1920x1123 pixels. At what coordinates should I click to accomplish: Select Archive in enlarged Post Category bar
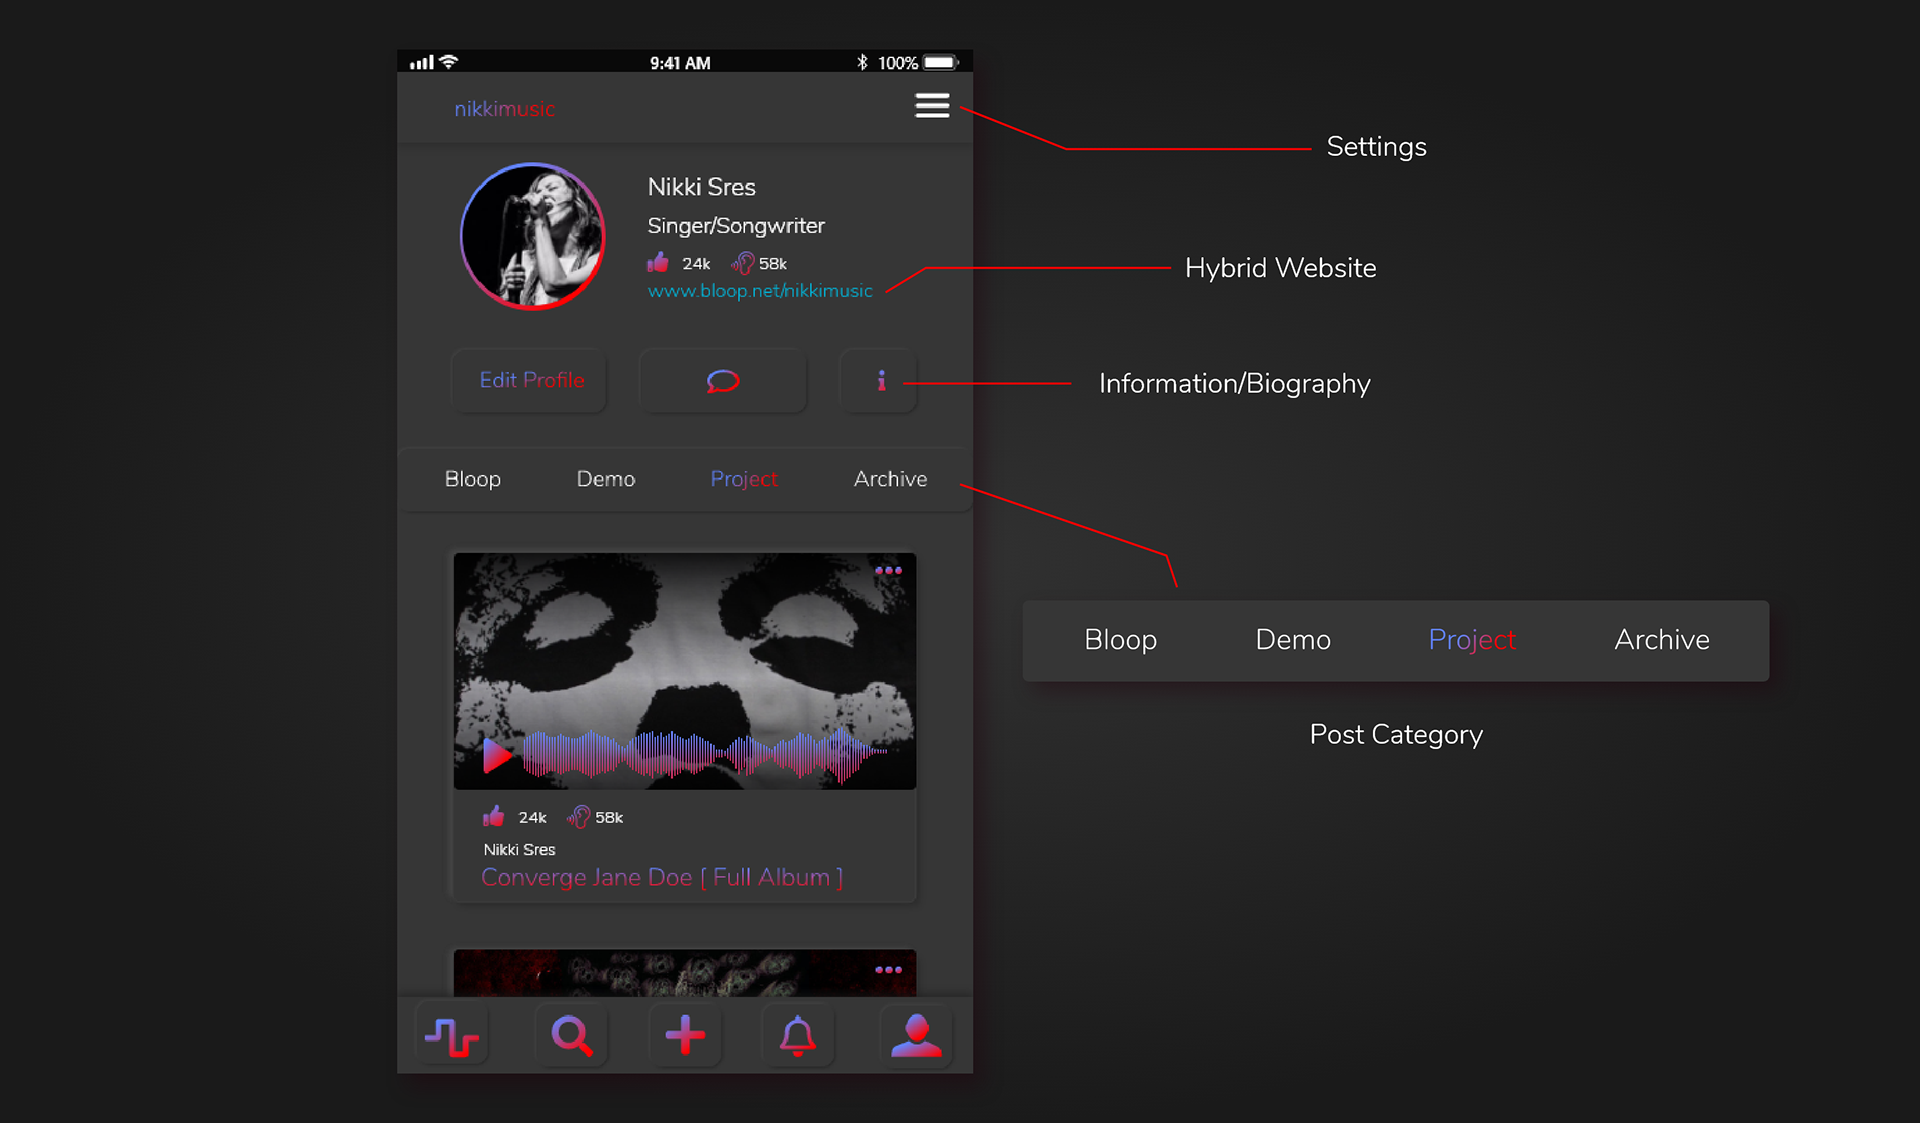coord(1662,640)
